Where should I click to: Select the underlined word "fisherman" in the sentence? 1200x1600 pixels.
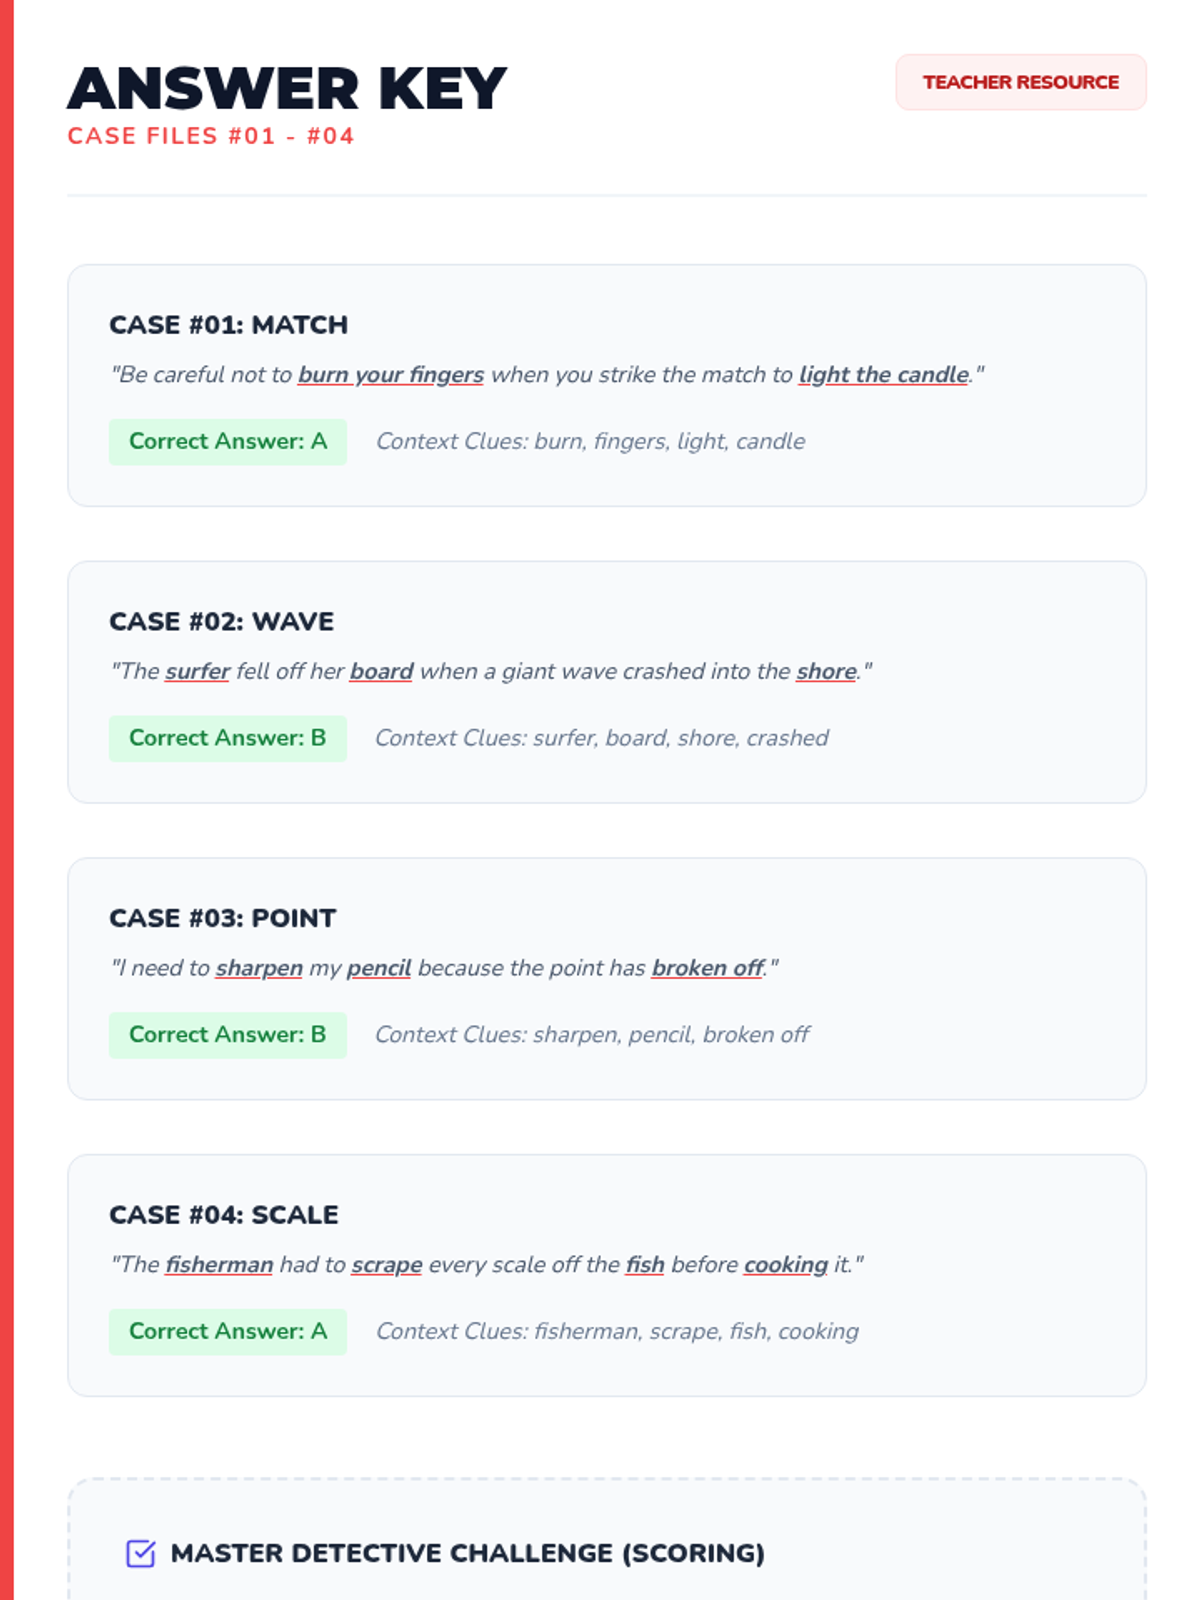pos(219,1265)
